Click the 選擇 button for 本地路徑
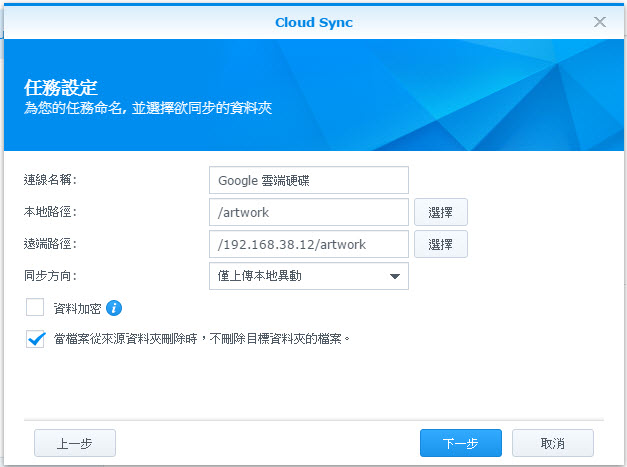 click(x=441, y=212)
